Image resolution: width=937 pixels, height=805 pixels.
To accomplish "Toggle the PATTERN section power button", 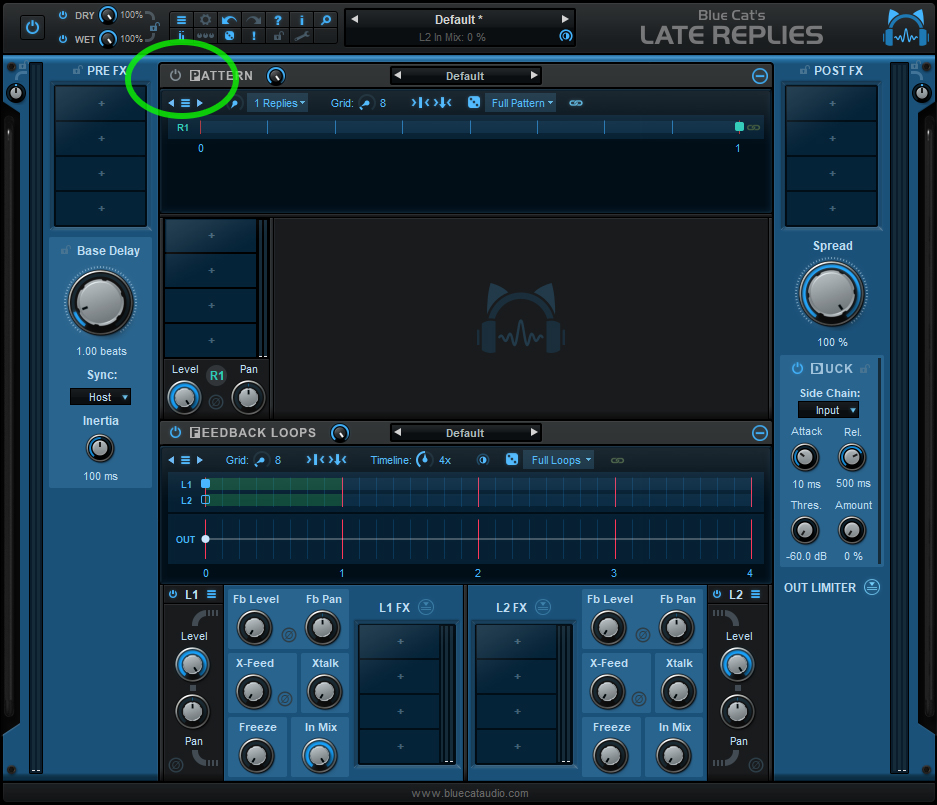I will click(x=175, y=75).
